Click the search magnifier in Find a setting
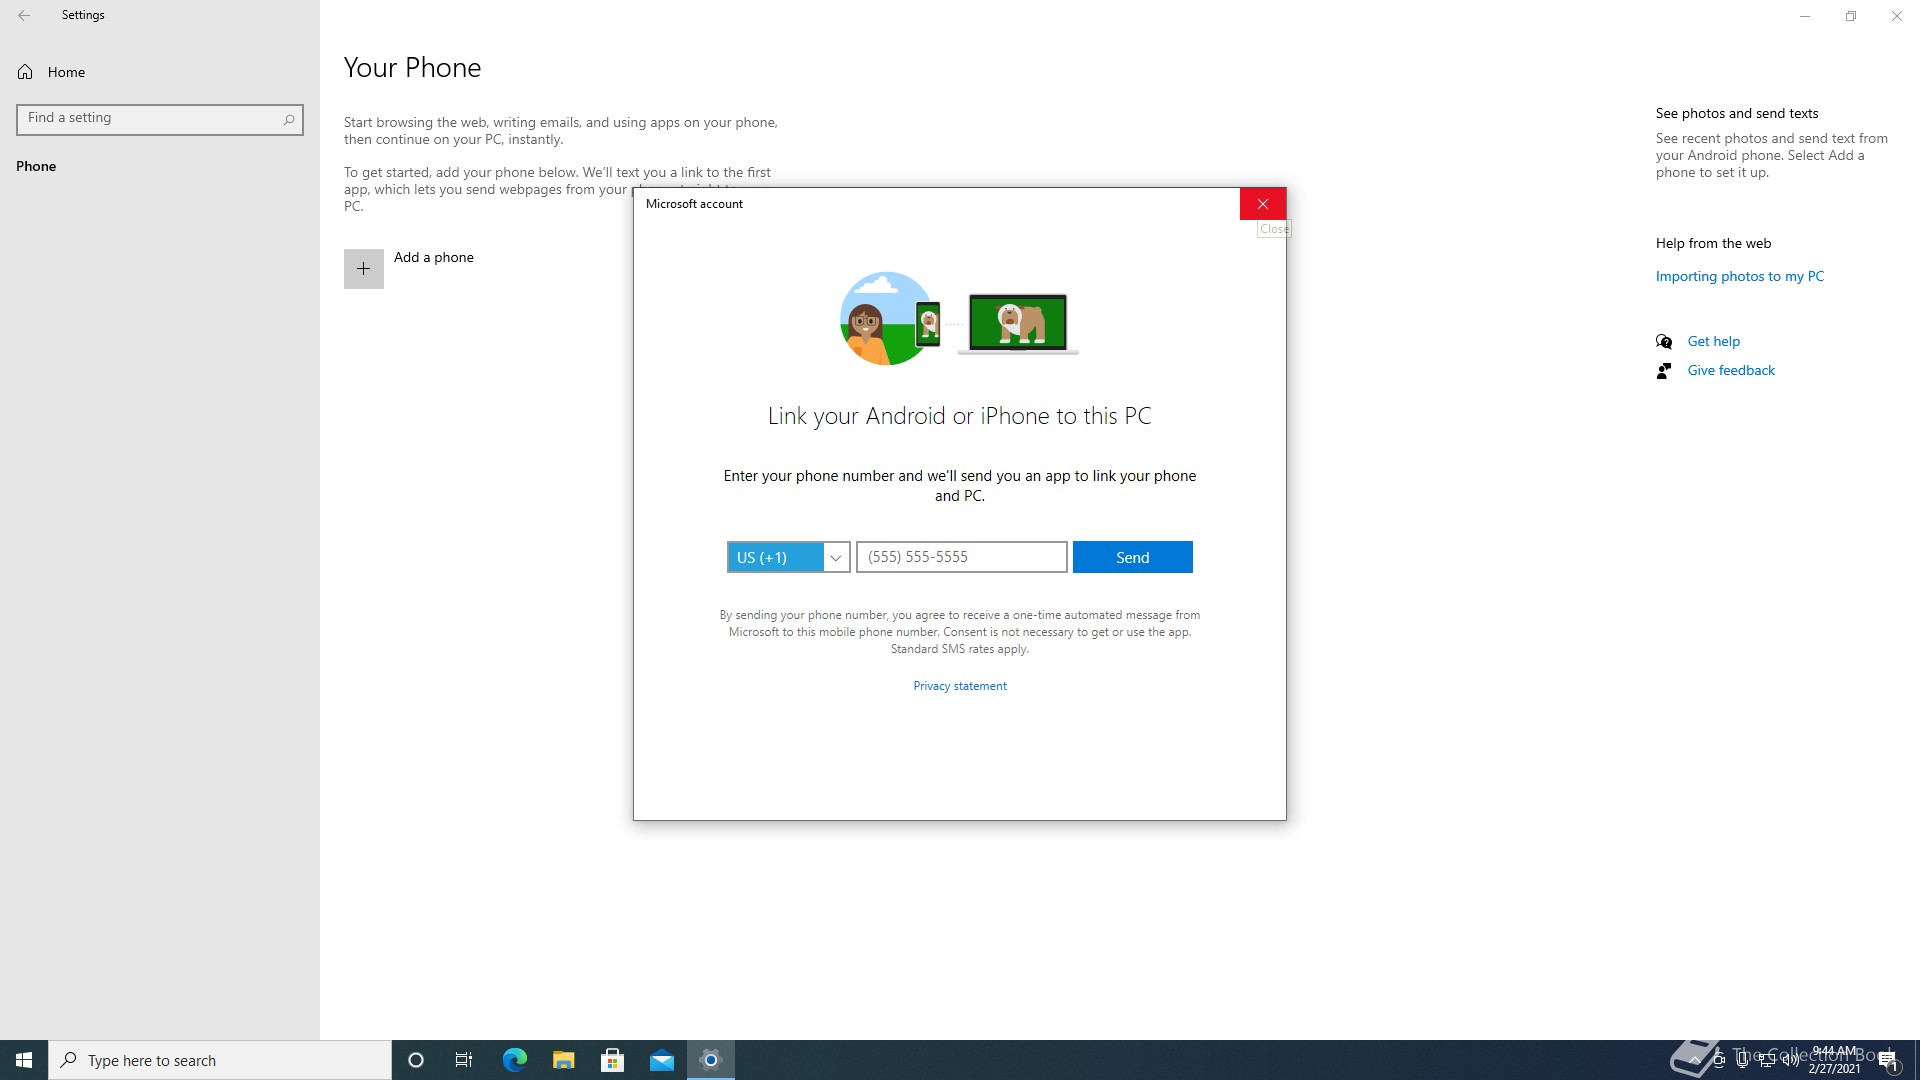This screenshot has width=1920, height=1080. (x=289, y=119)
